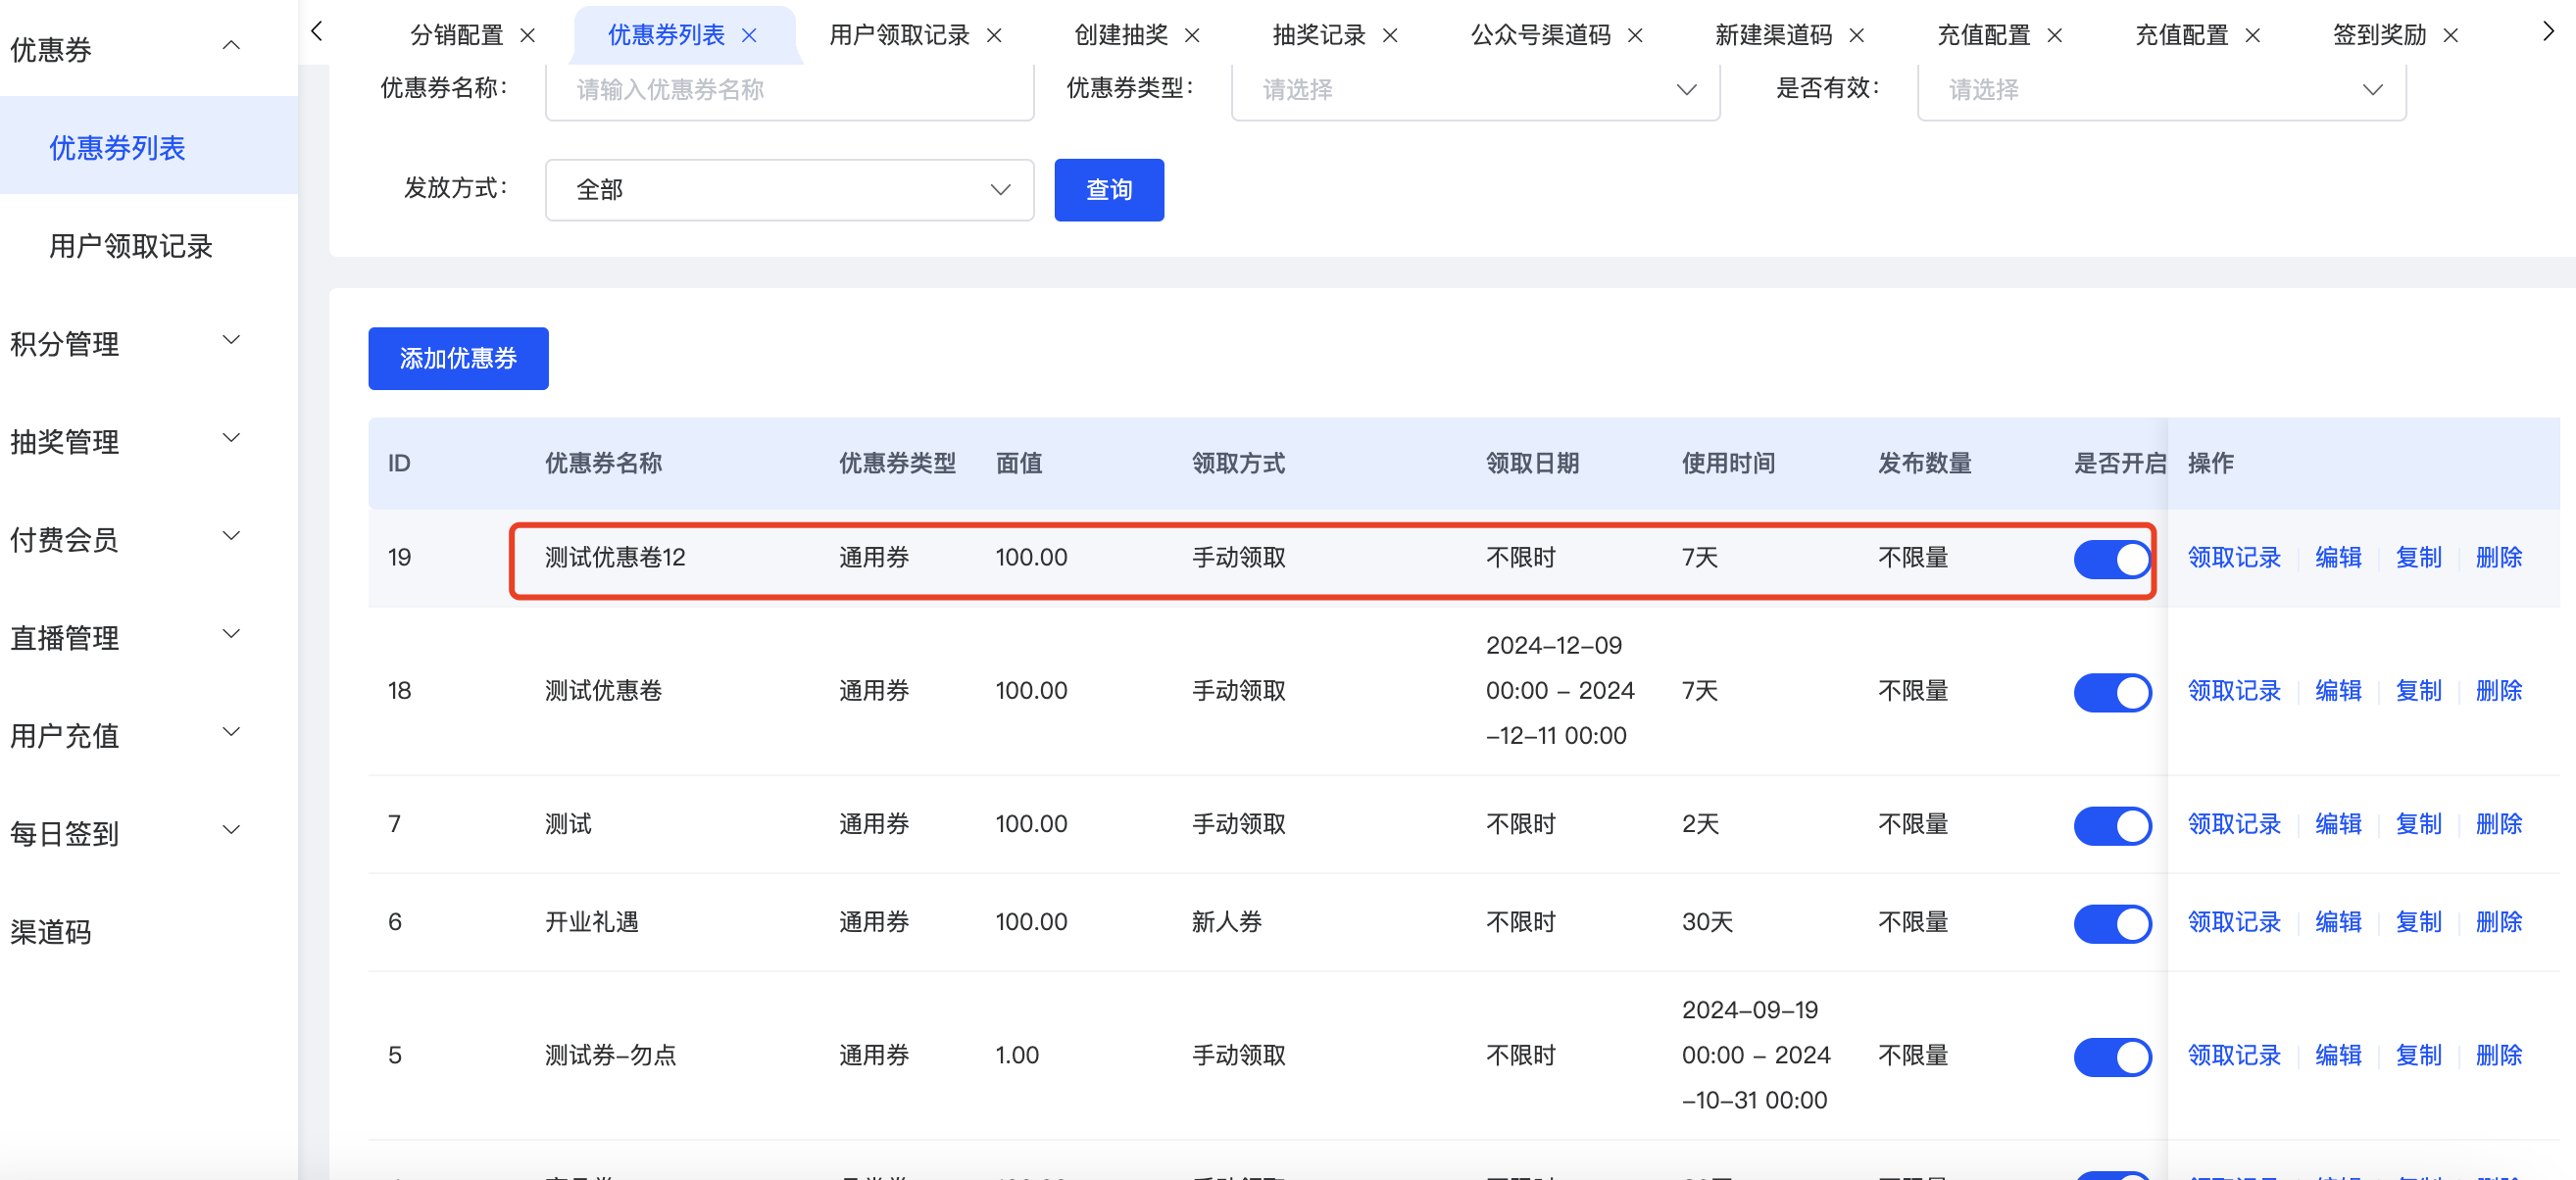Edit coupon 测试优惠卷12 via 编辑
The width and height of the screenshot is (2576, 1180).
click(x=2338, y=557)
